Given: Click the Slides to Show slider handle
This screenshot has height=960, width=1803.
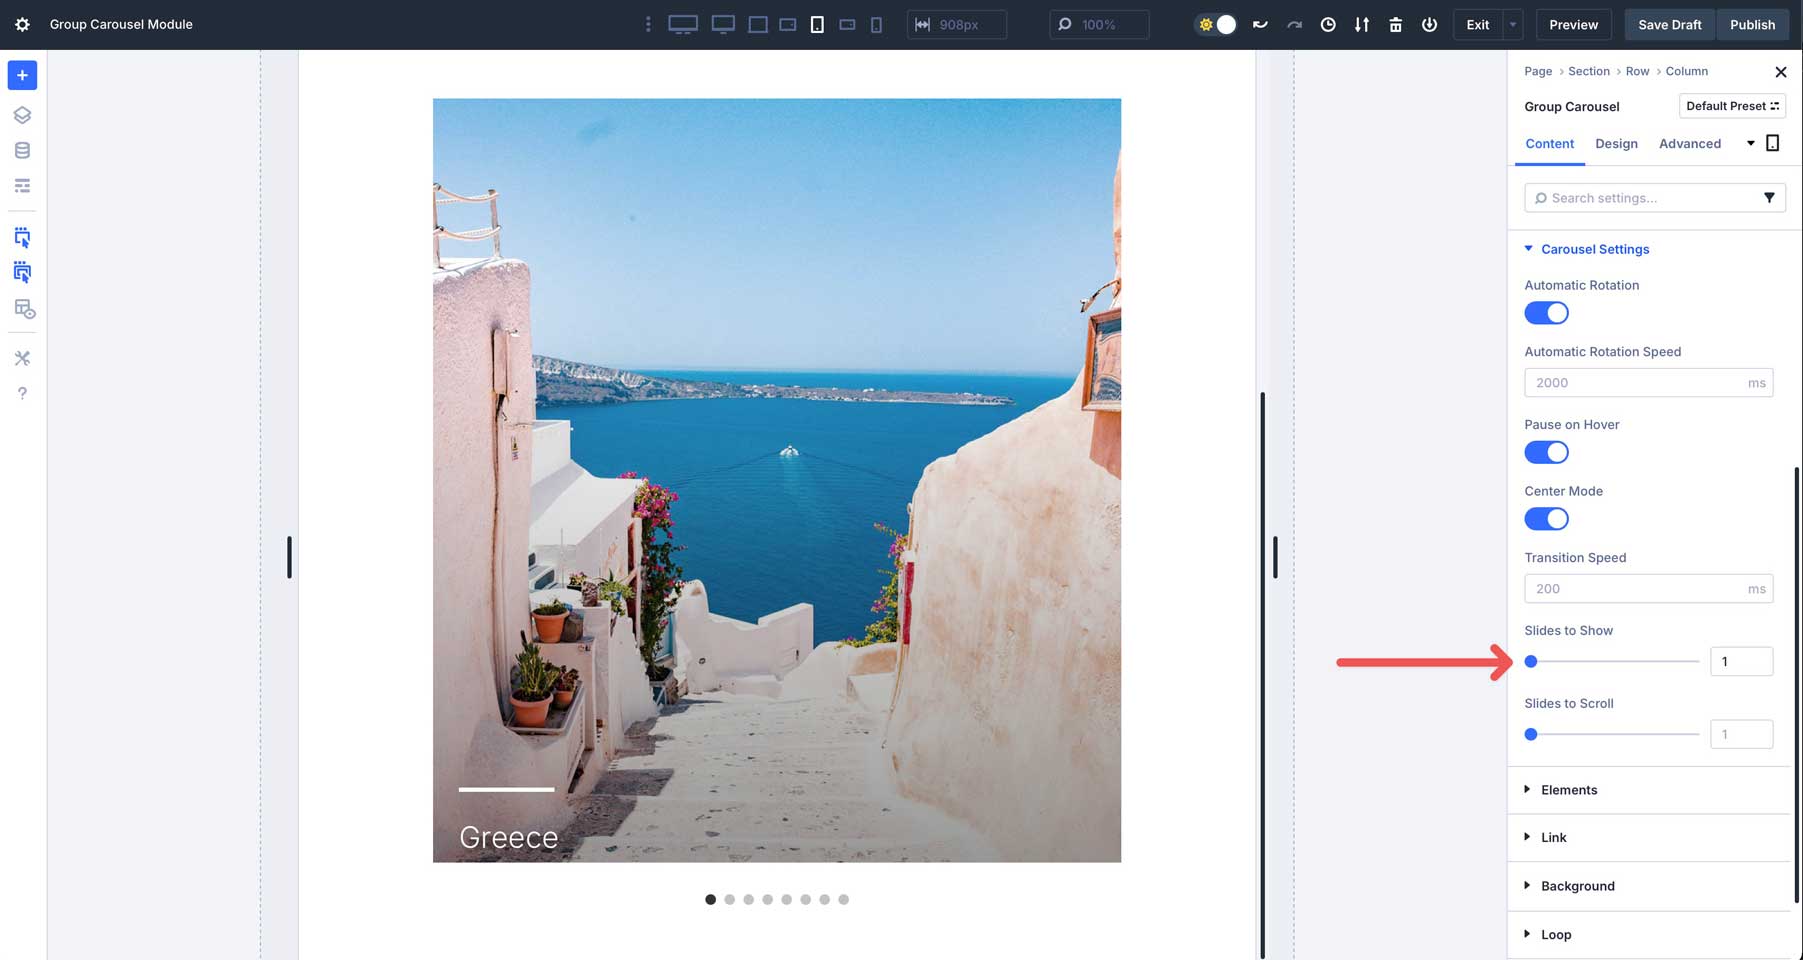Looking at the screenshot, I should [1531, 661].
